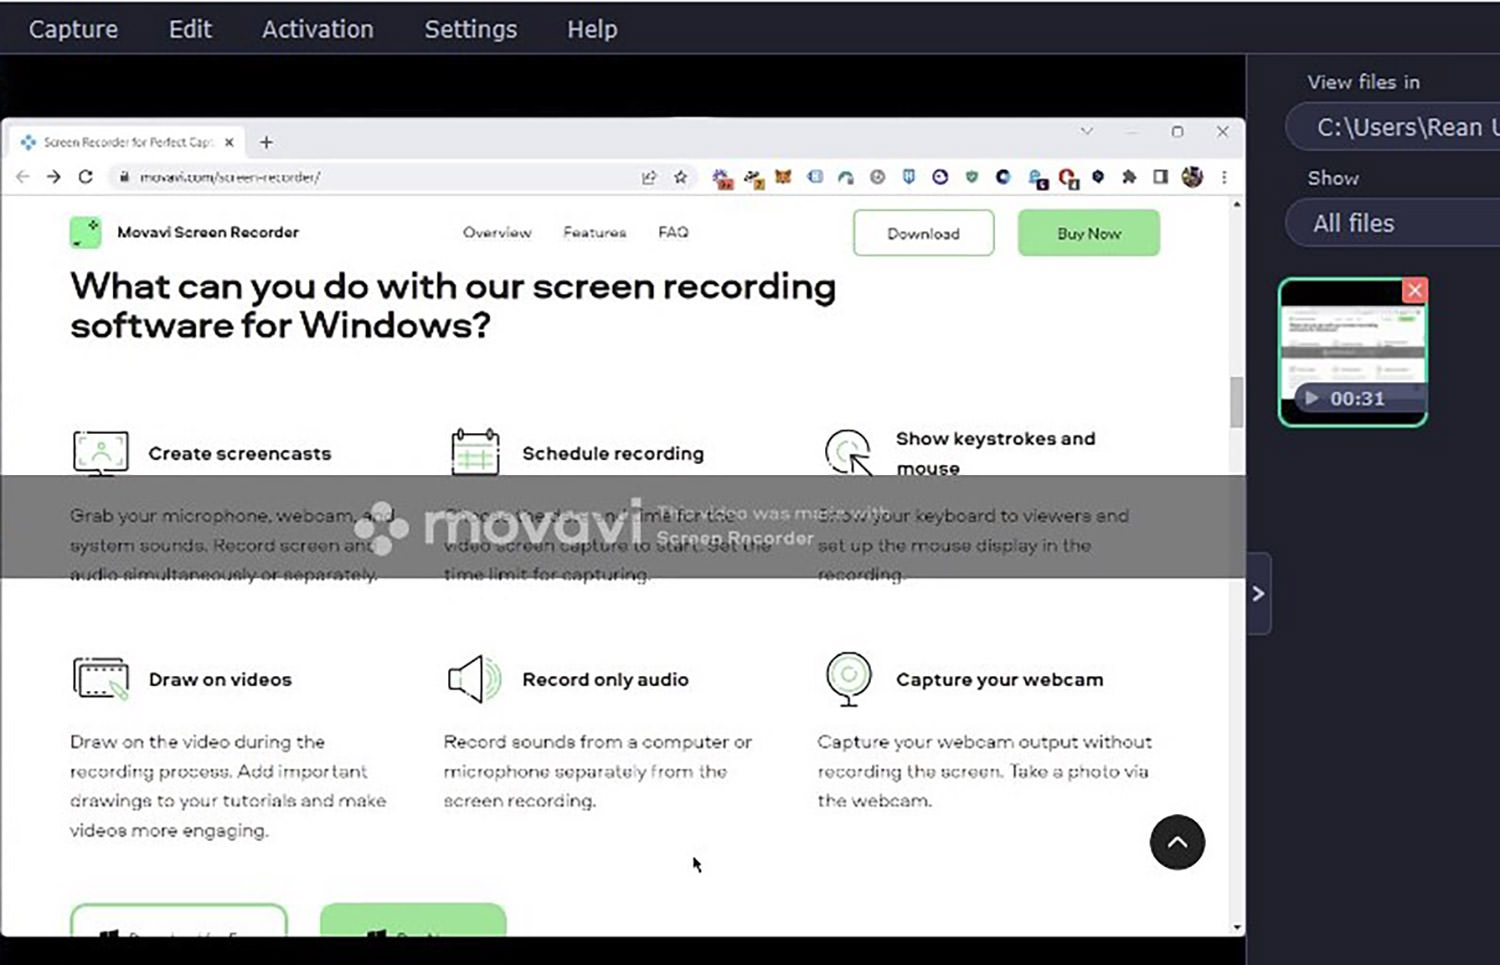Bookmark the page with the star icon
This screenshot has width=1500, height=965.
click(680, 177)
